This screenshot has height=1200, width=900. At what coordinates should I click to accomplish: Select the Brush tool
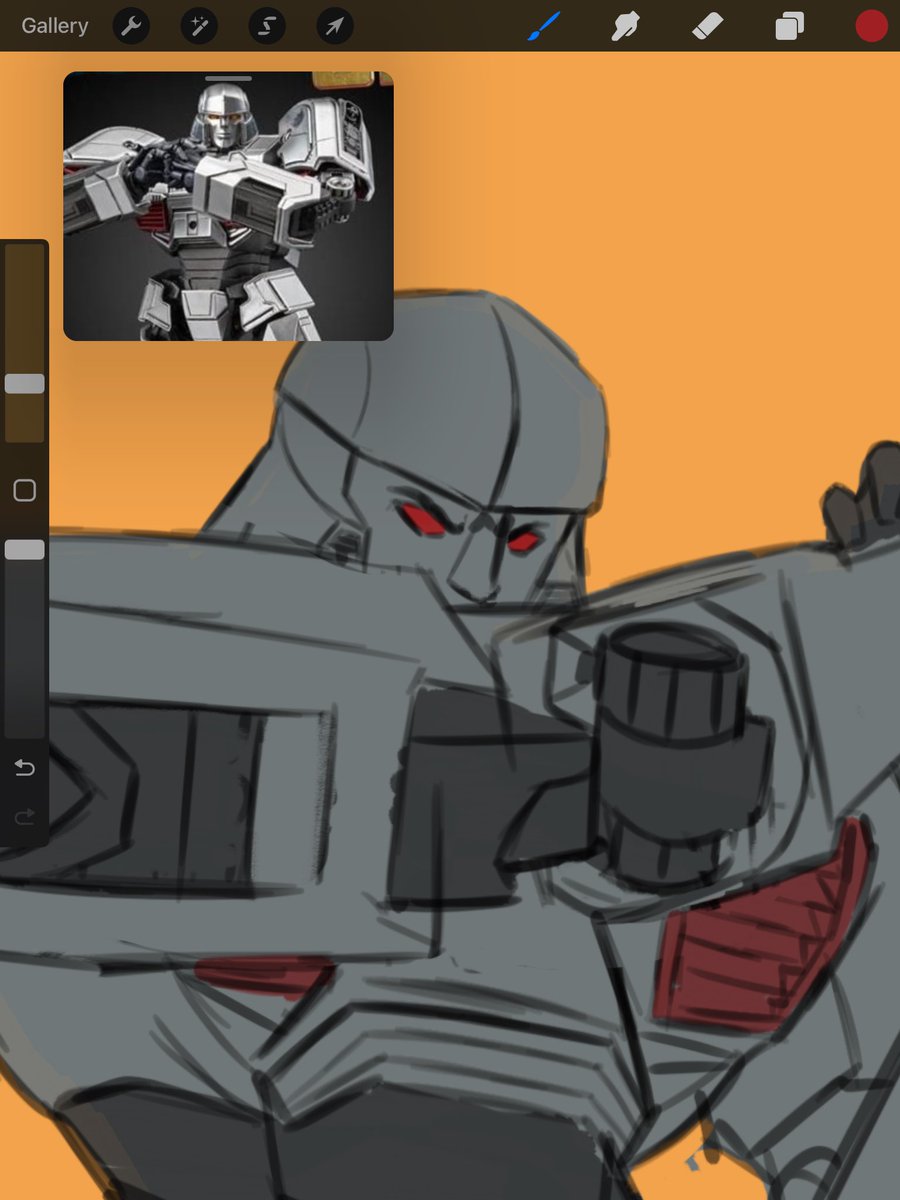click(x=544, y=26)
